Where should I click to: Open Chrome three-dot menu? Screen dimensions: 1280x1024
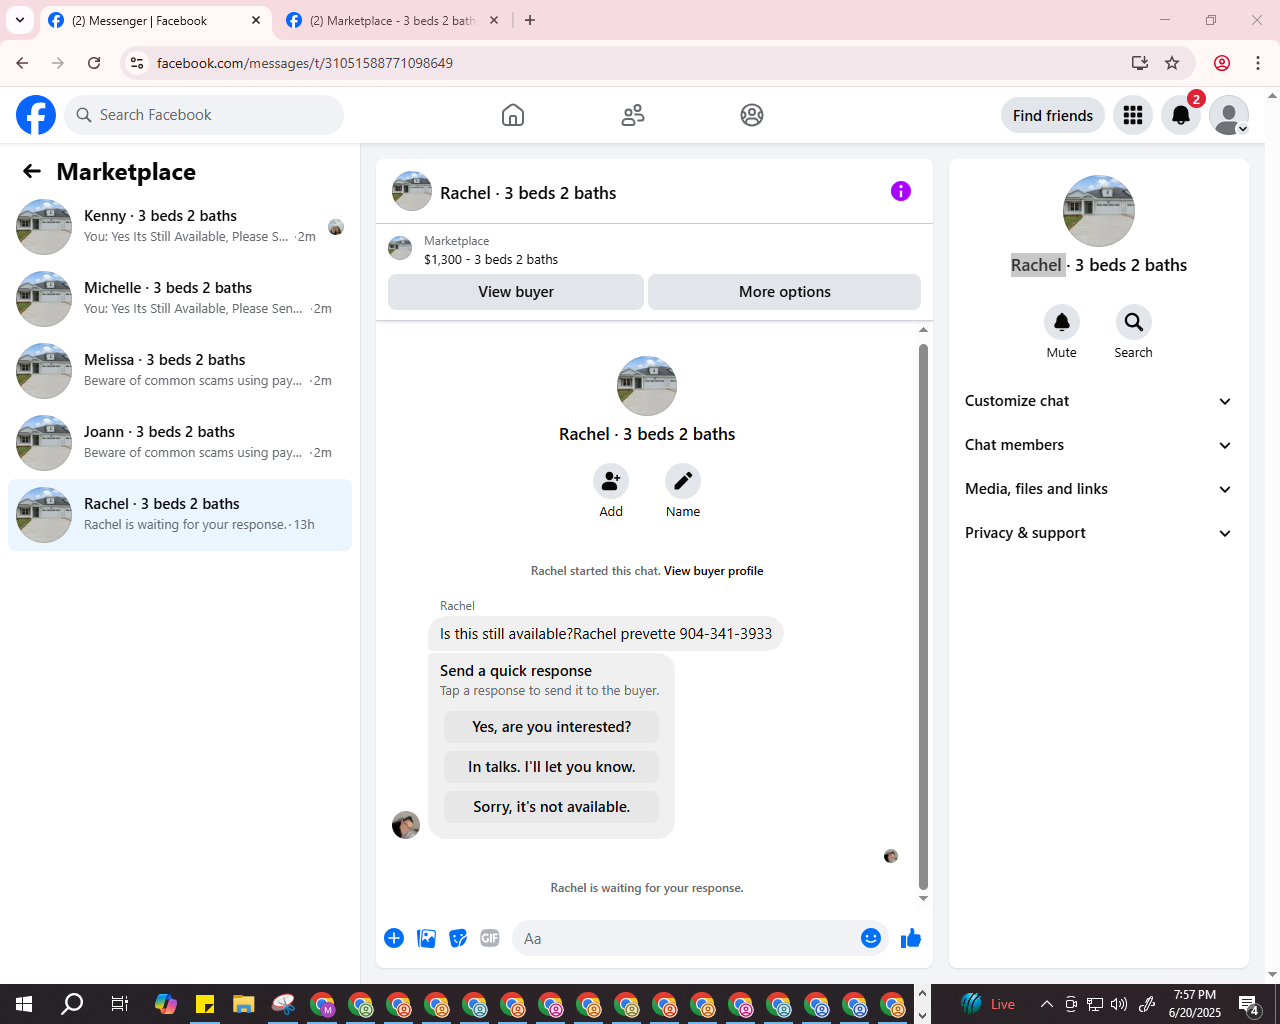tap(1258, 63)
